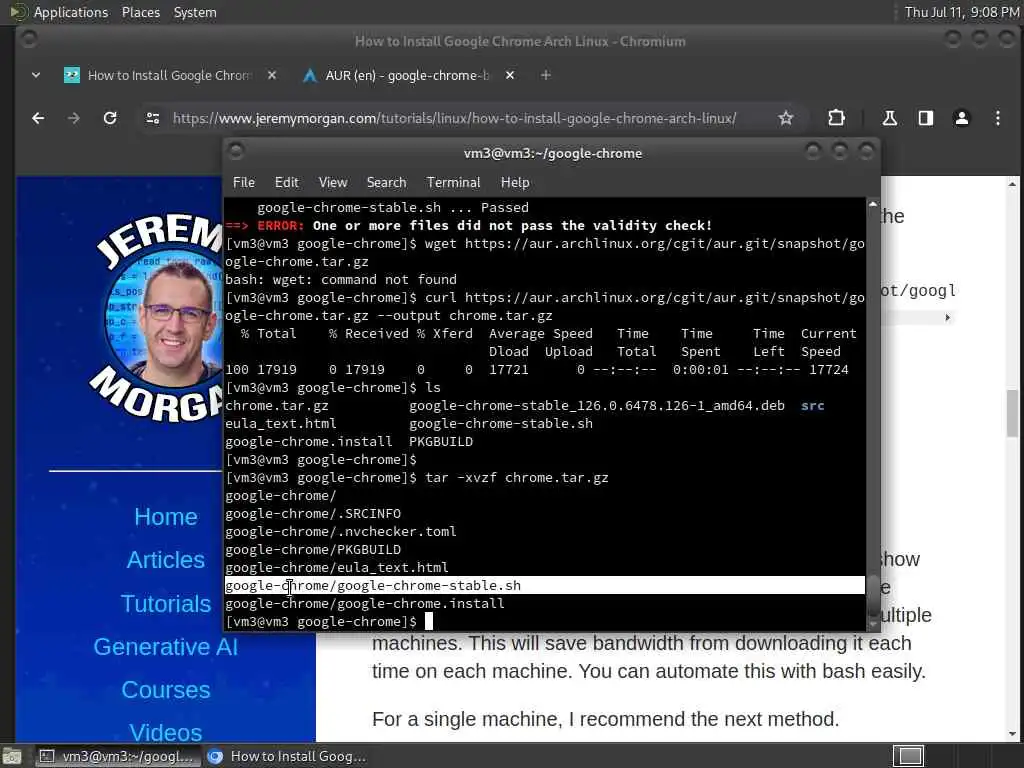Switch to Chromium taskbar entry
1024x768 pixels.
click(287, 756)
